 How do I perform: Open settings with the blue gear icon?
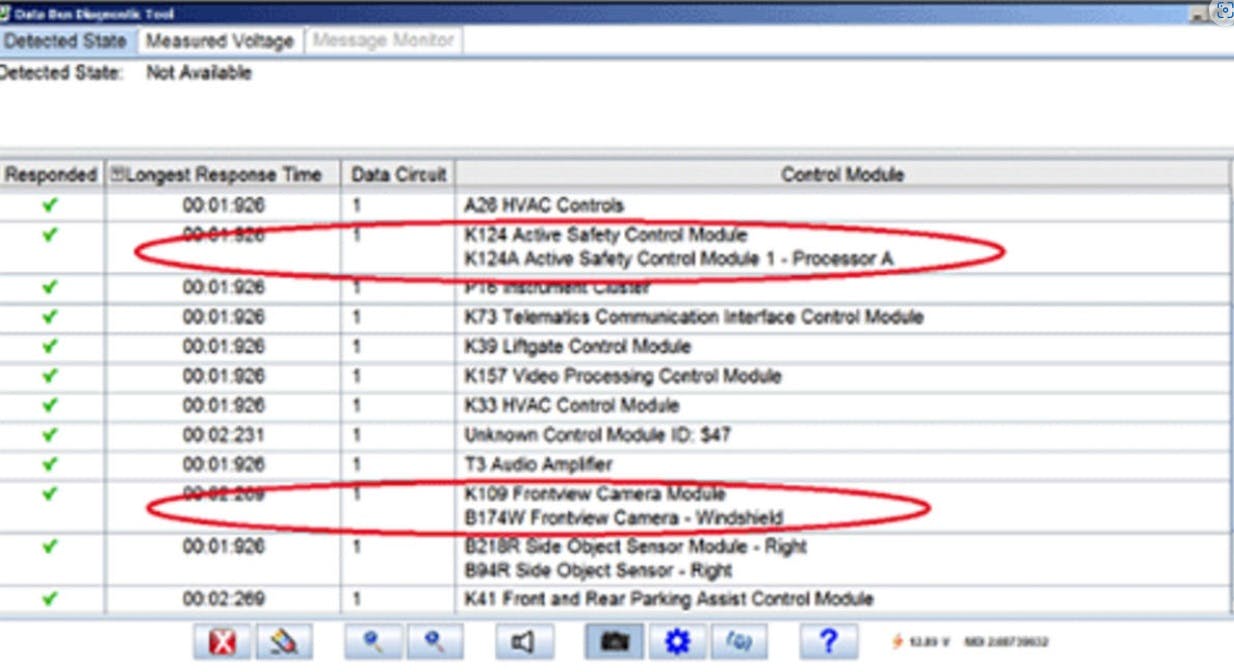pyautogui.click(x=677, y=642)
